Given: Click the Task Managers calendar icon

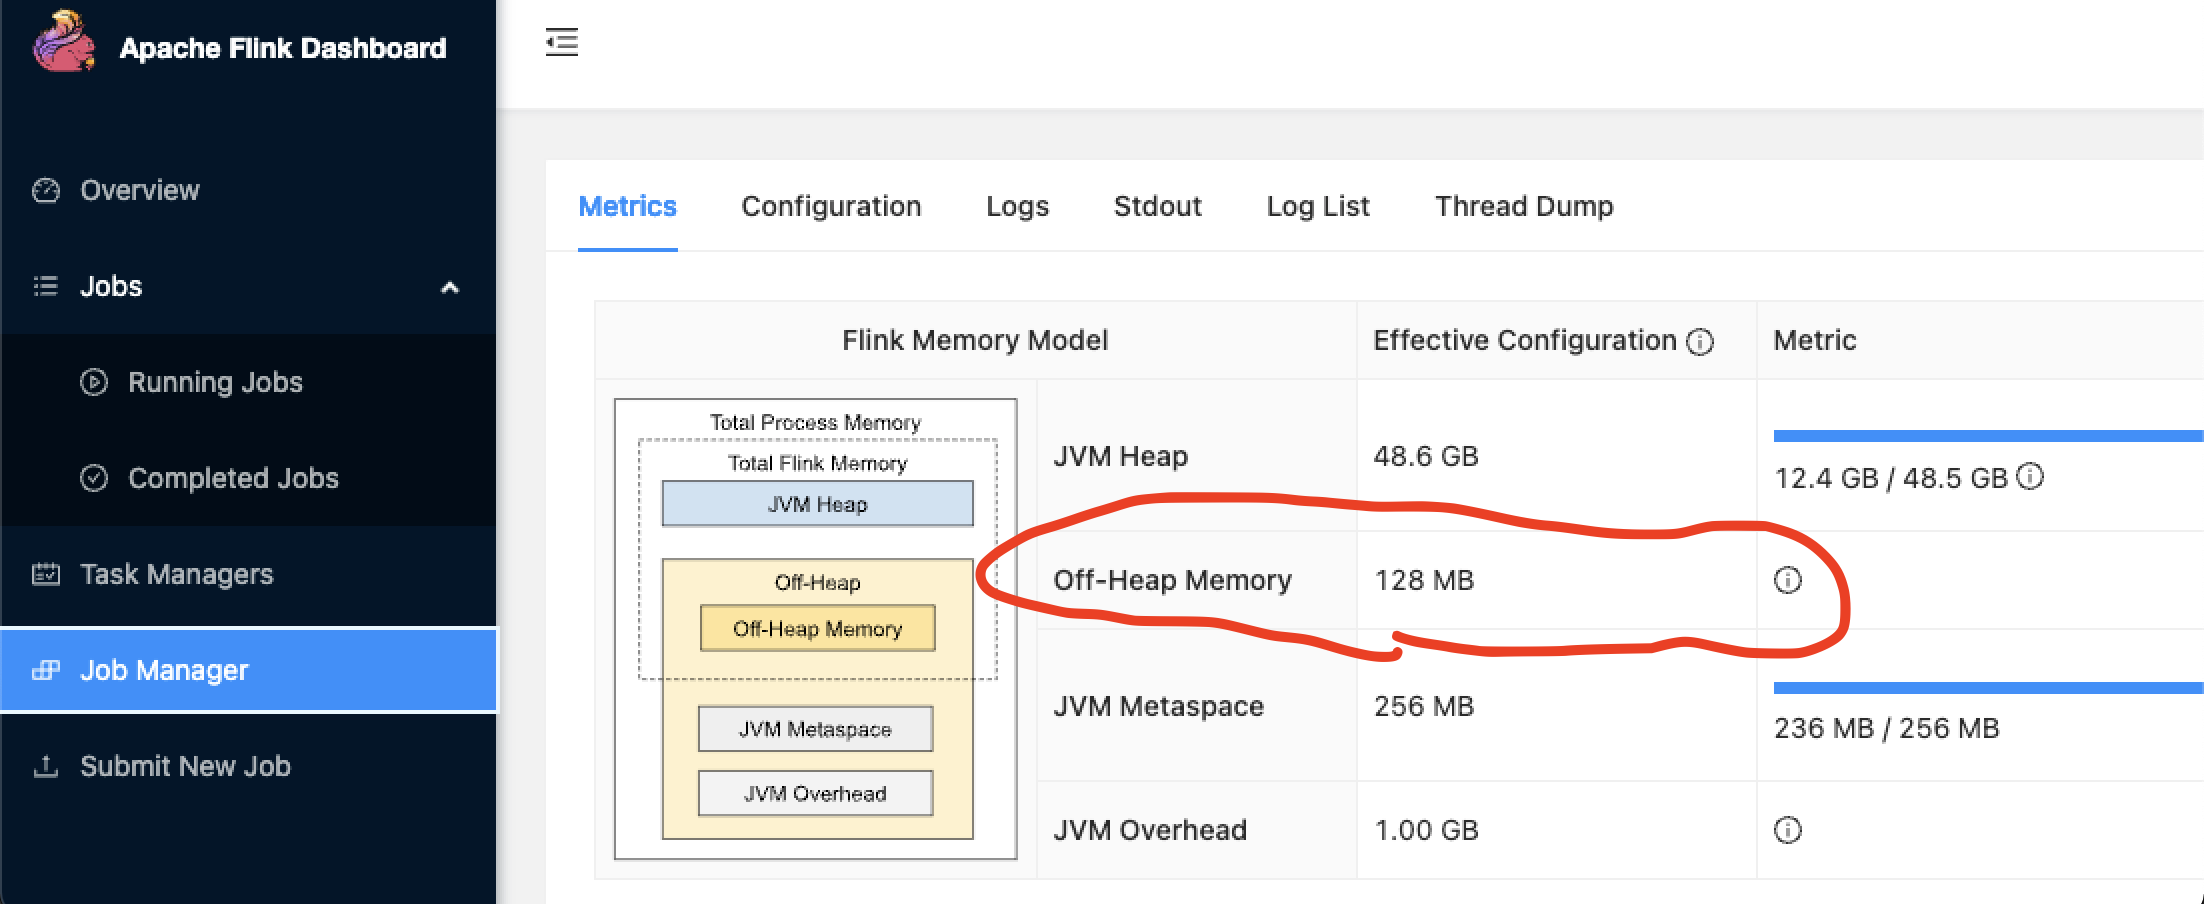Looking at the screenshot, I should 46,574.
